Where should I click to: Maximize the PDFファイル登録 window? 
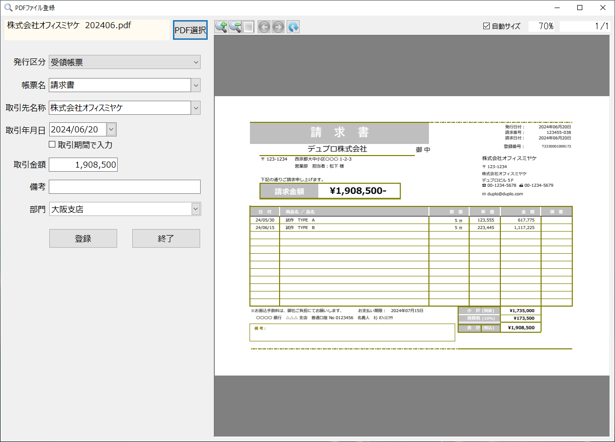tap(580, 7)
